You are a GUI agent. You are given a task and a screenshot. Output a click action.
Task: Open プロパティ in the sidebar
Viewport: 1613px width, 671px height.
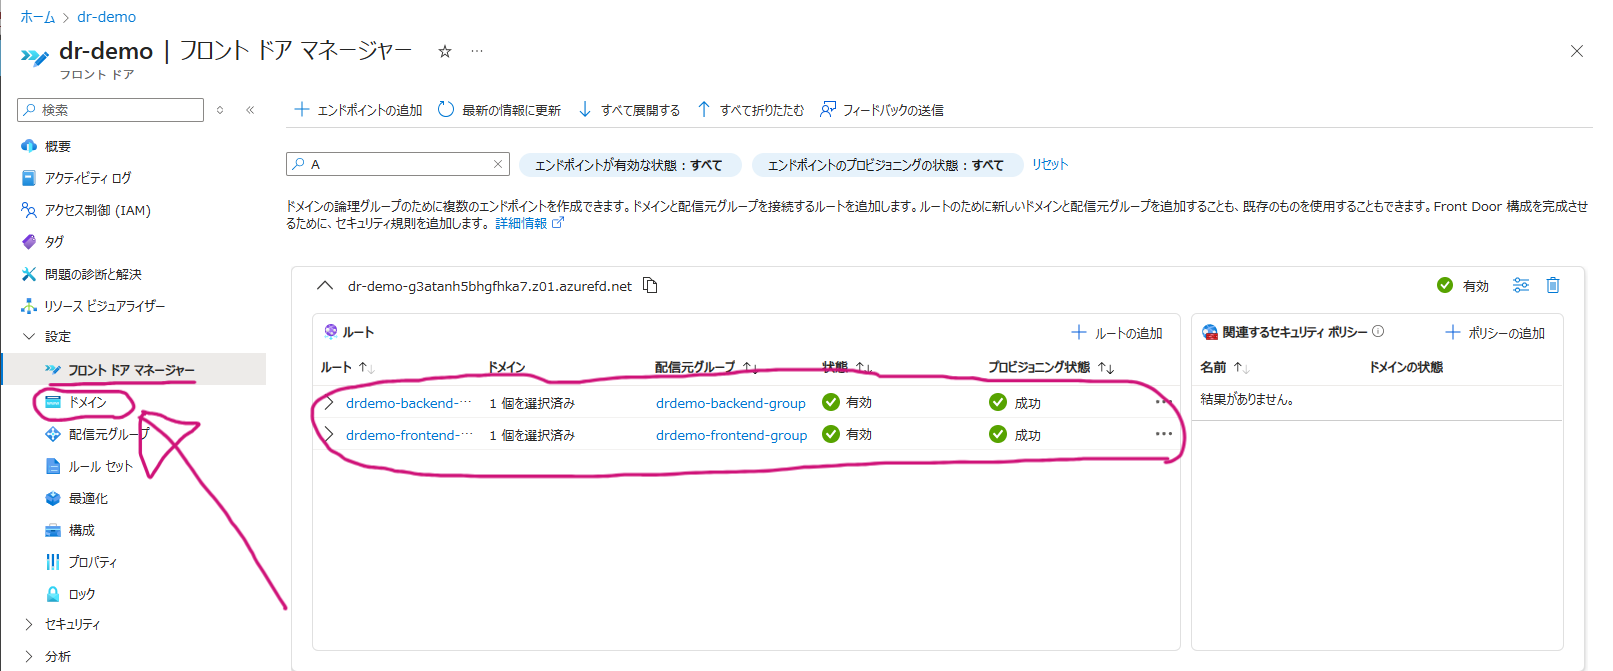pyautogui.click(x=92, y=562)
